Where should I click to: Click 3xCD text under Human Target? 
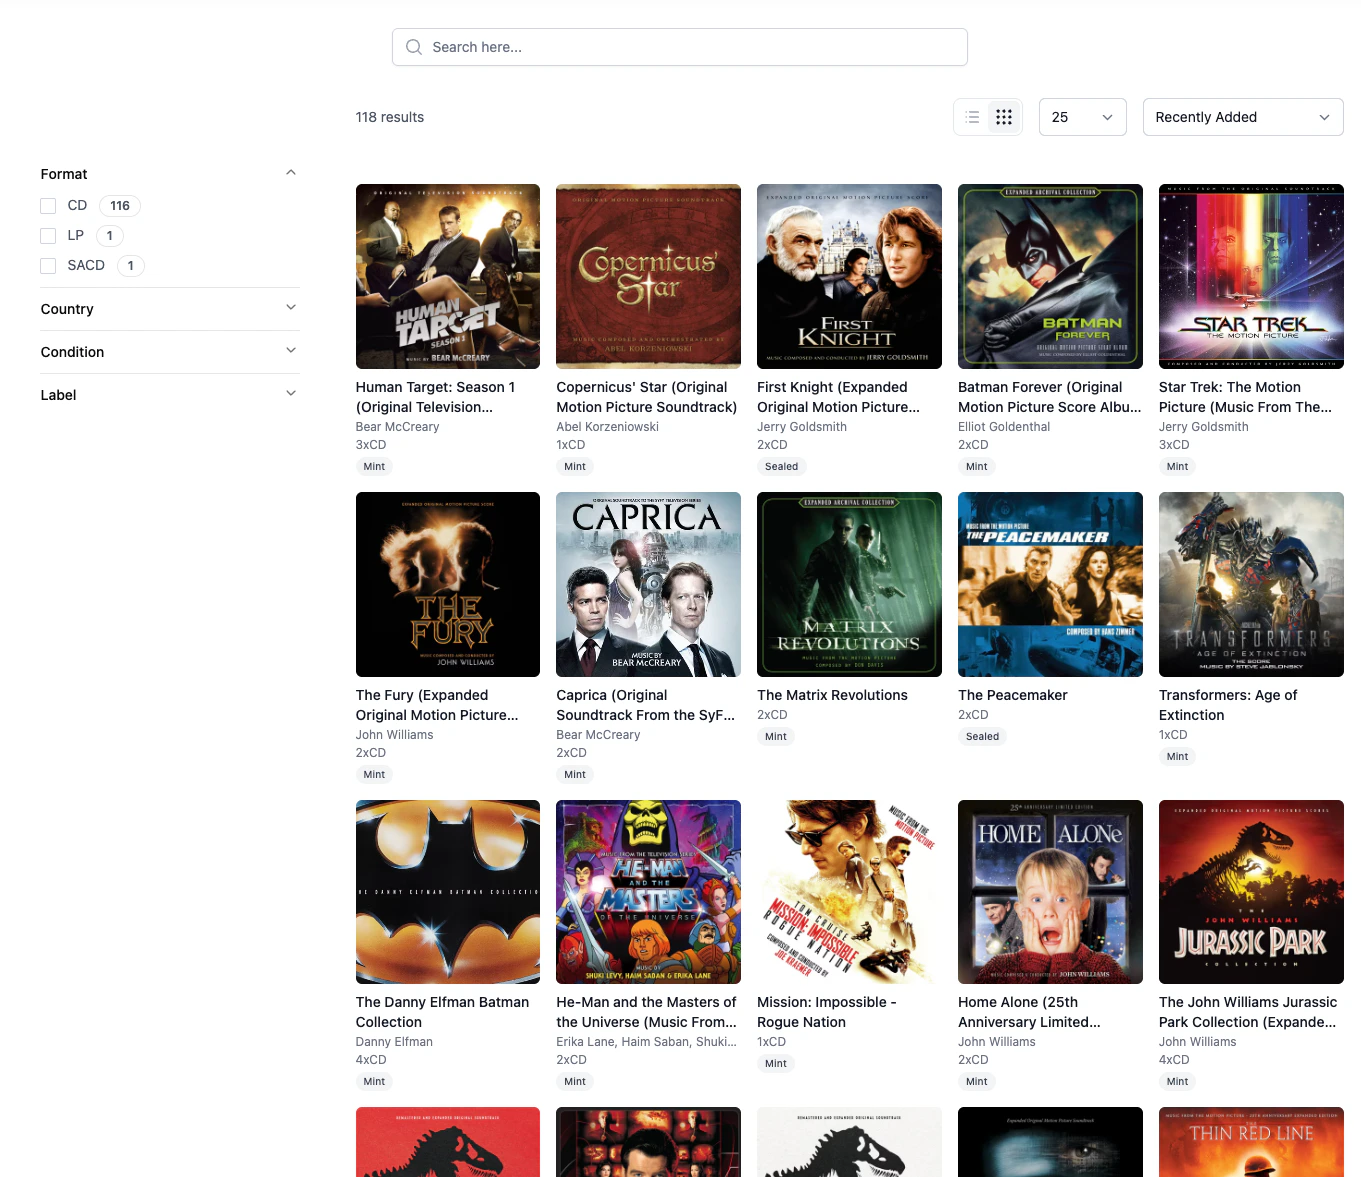371,445
